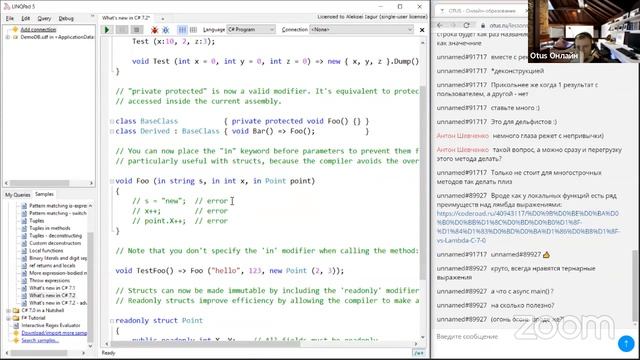Open the Tuples - deconstructing sample

click(56, 236)
